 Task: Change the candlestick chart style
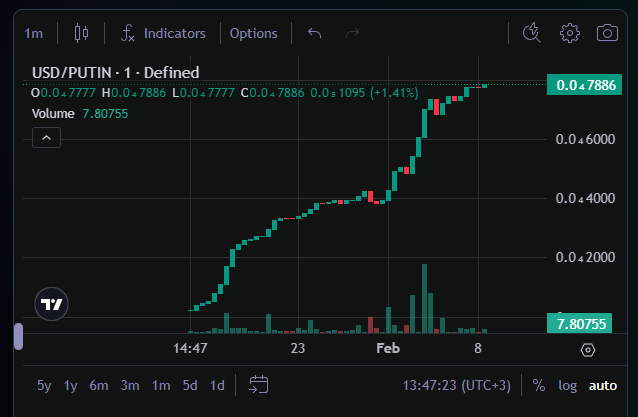(81, 33)
